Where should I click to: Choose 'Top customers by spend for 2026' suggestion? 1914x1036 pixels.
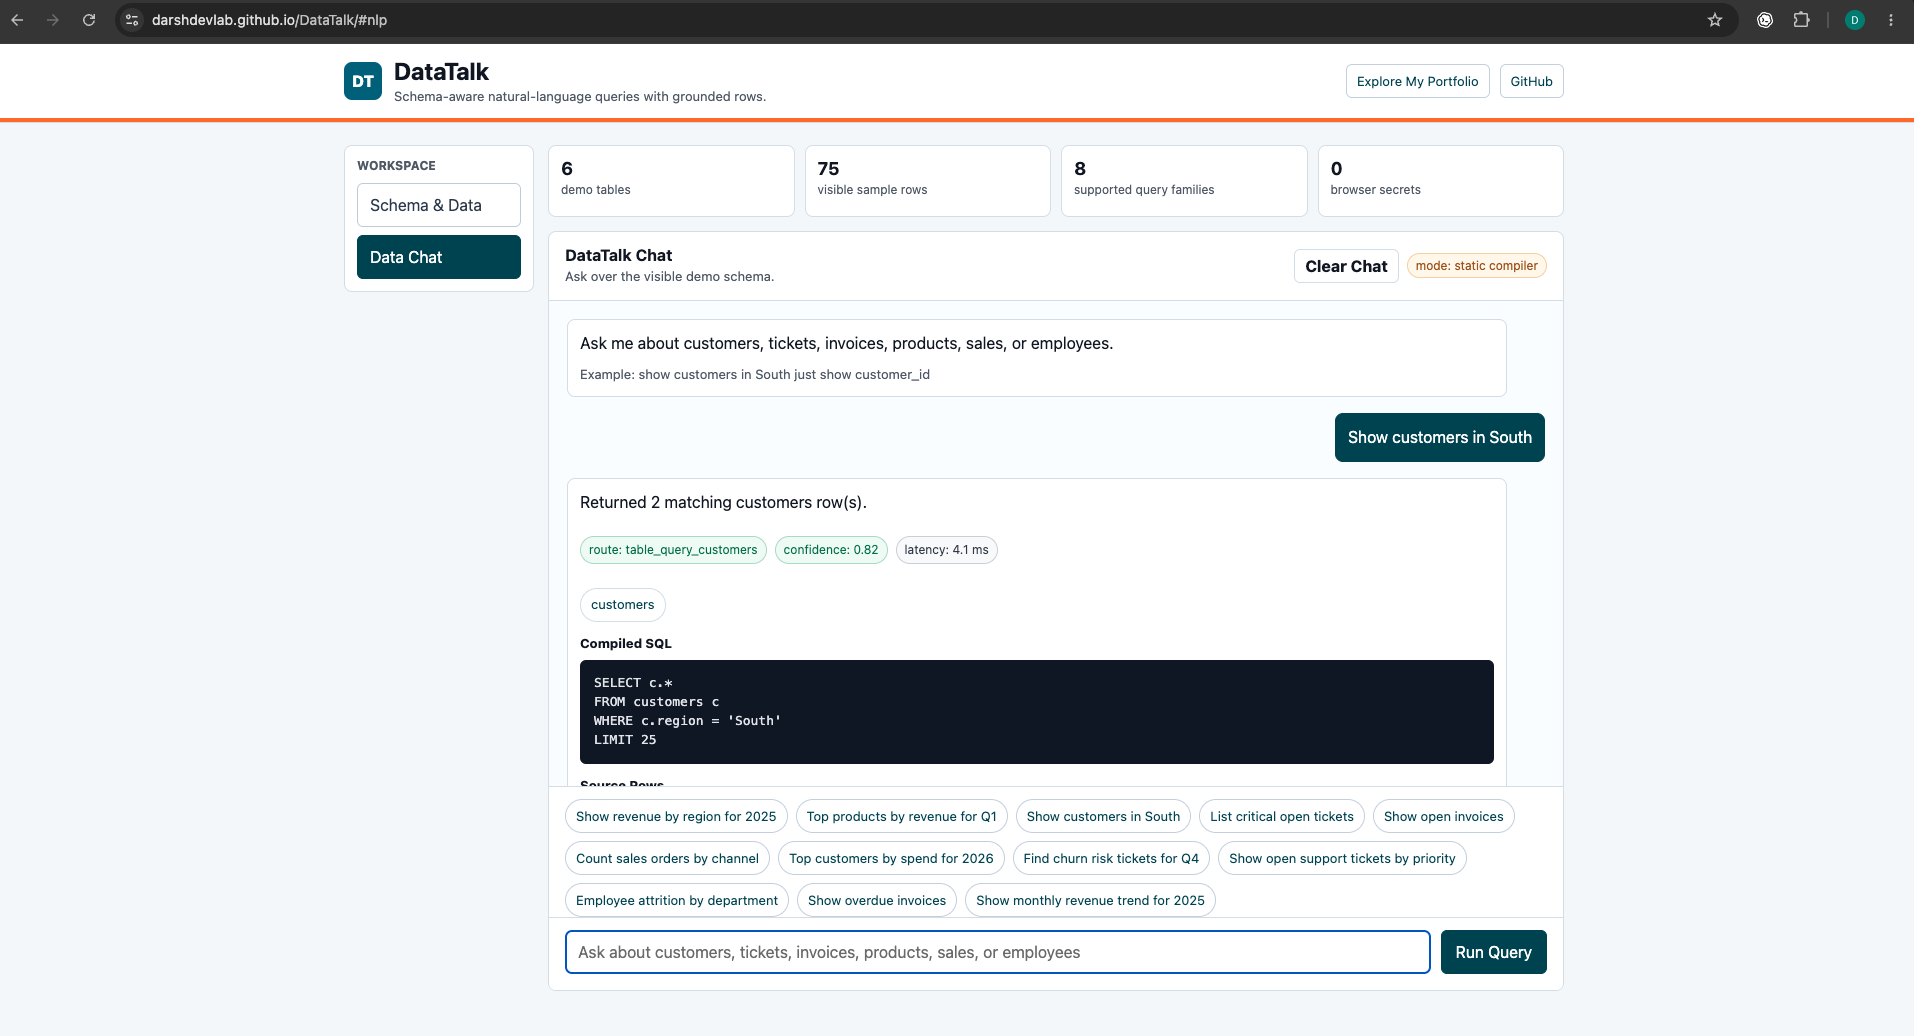(x=891, y=859)
